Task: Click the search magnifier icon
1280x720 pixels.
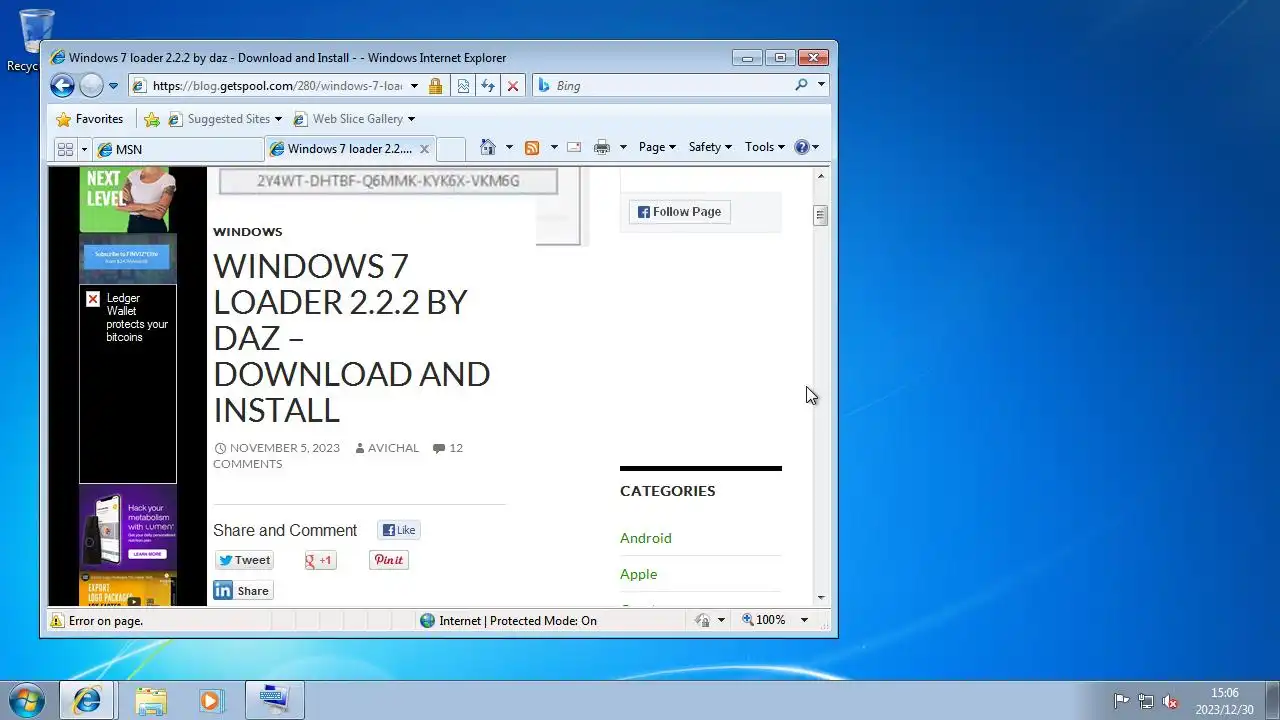Action: pyautogui.click(x=801, y=85)
